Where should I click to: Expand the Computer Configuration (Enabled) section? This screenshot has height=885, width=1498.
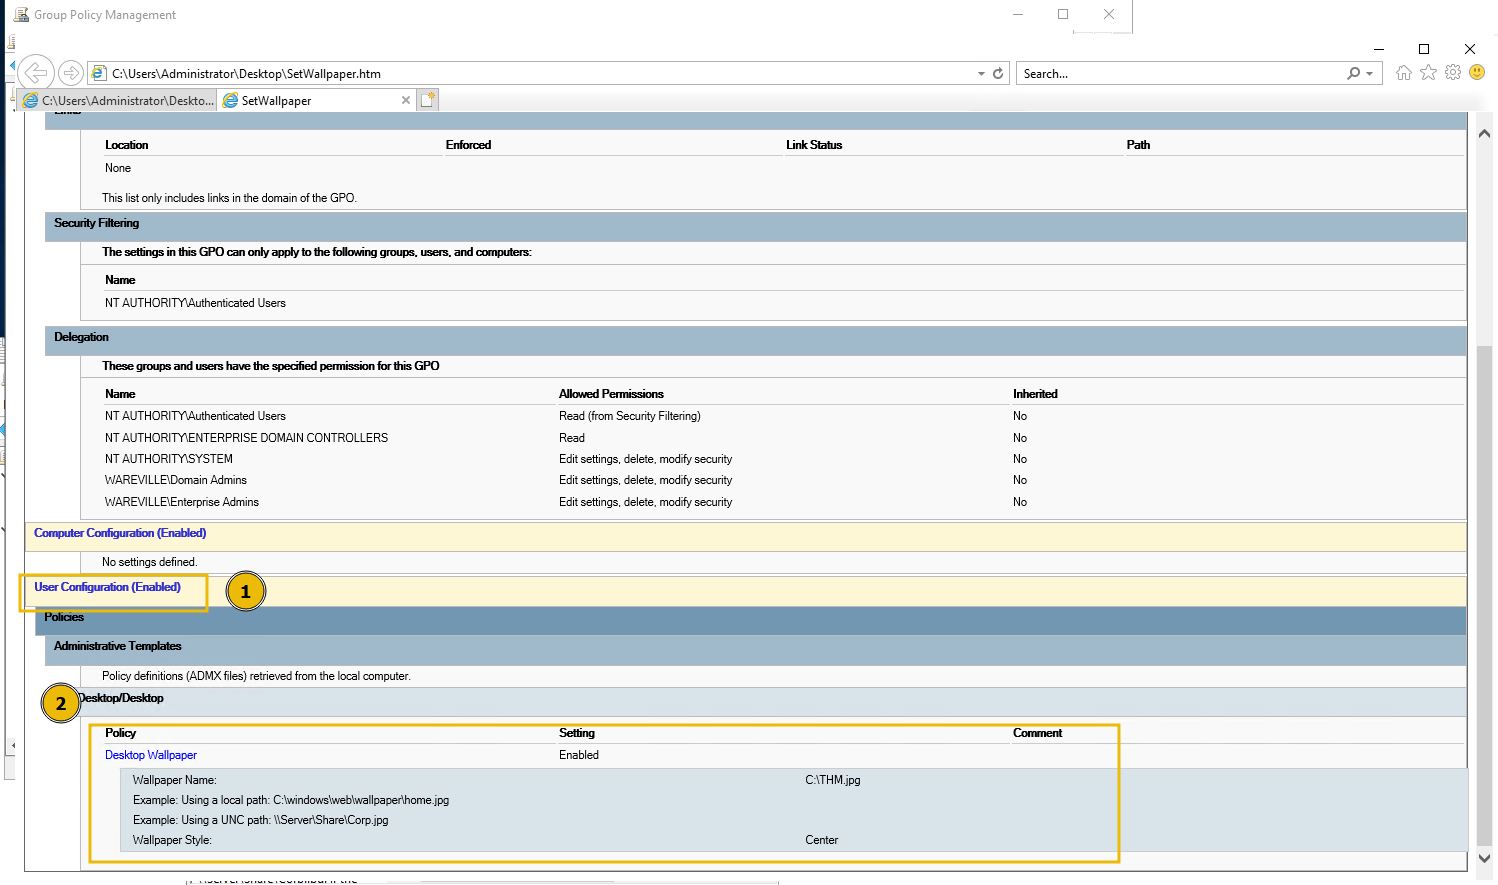119,533
